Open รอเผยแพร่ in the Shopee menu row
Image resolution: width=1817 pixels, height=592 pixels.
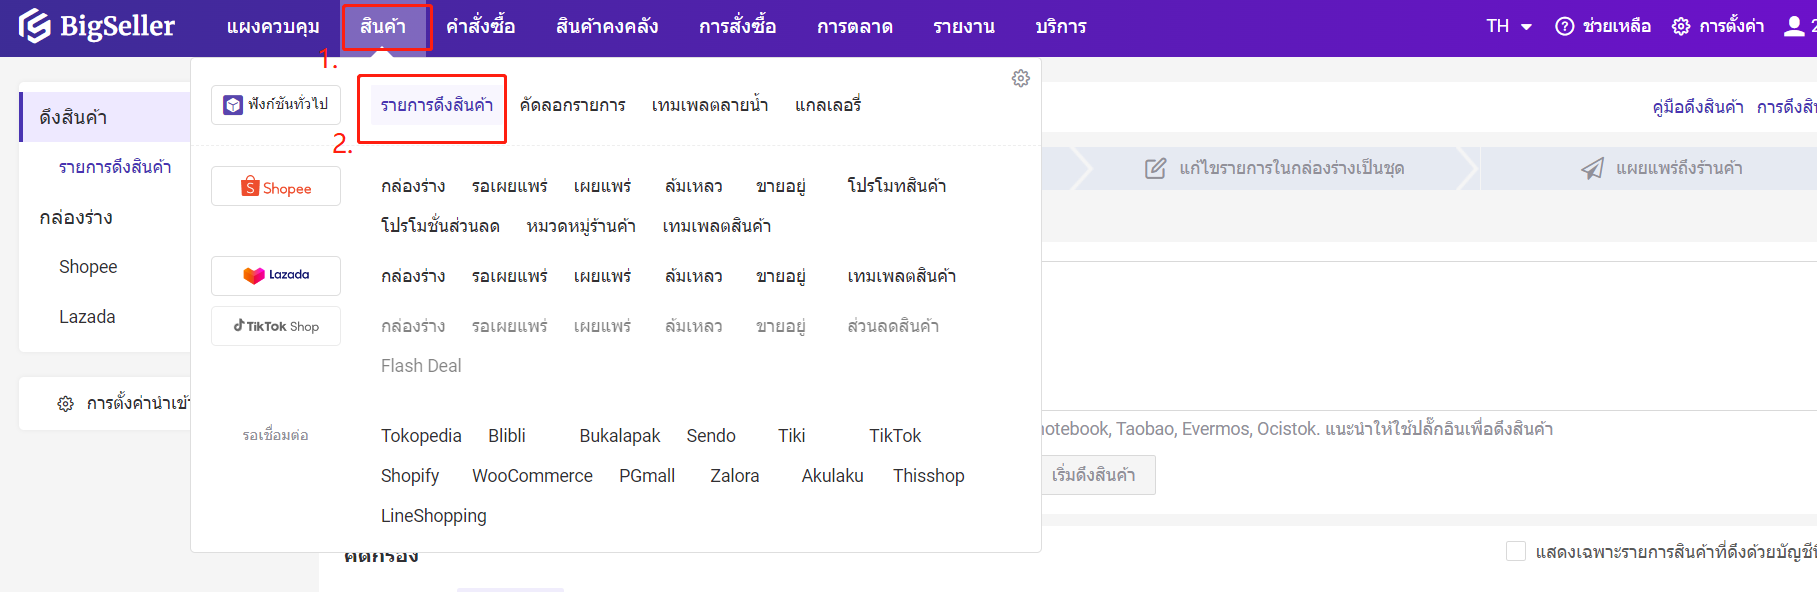pyautogui.click(x=510, y=186)
